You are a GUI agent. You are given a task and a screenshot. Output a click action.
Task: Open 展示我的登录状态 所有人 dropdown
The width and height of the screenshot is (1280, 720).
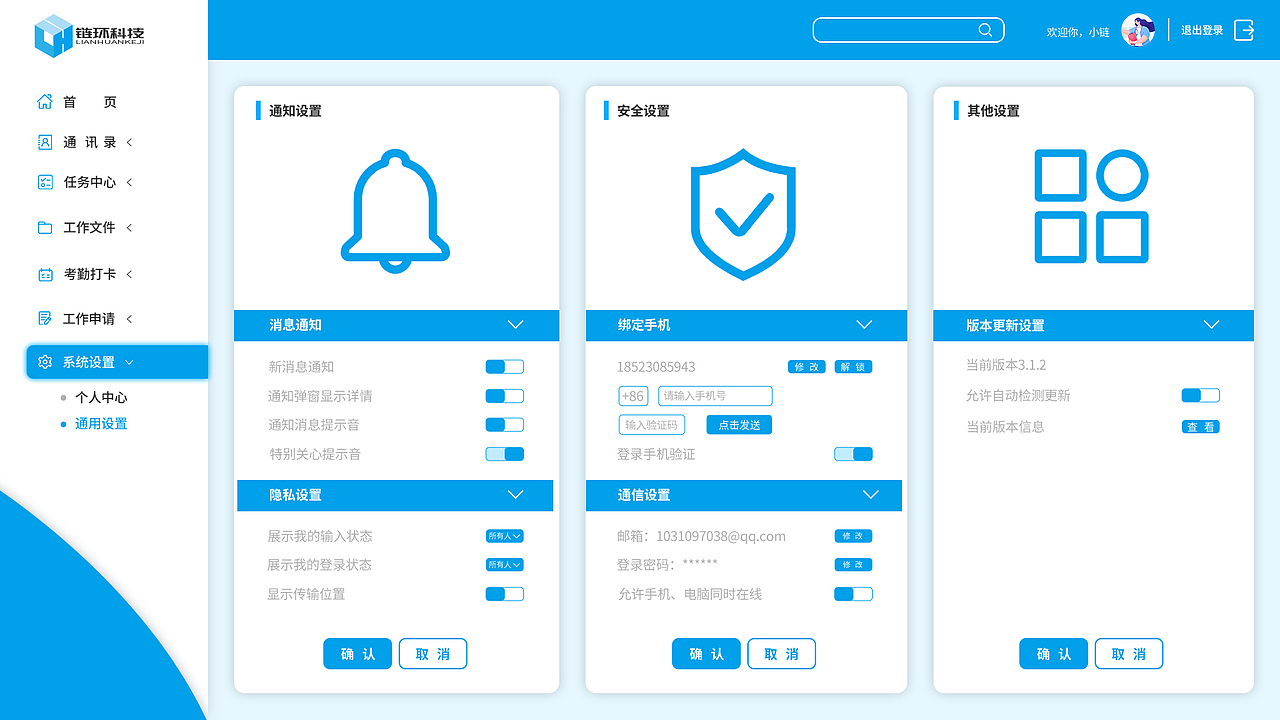(x=505, y=565)
